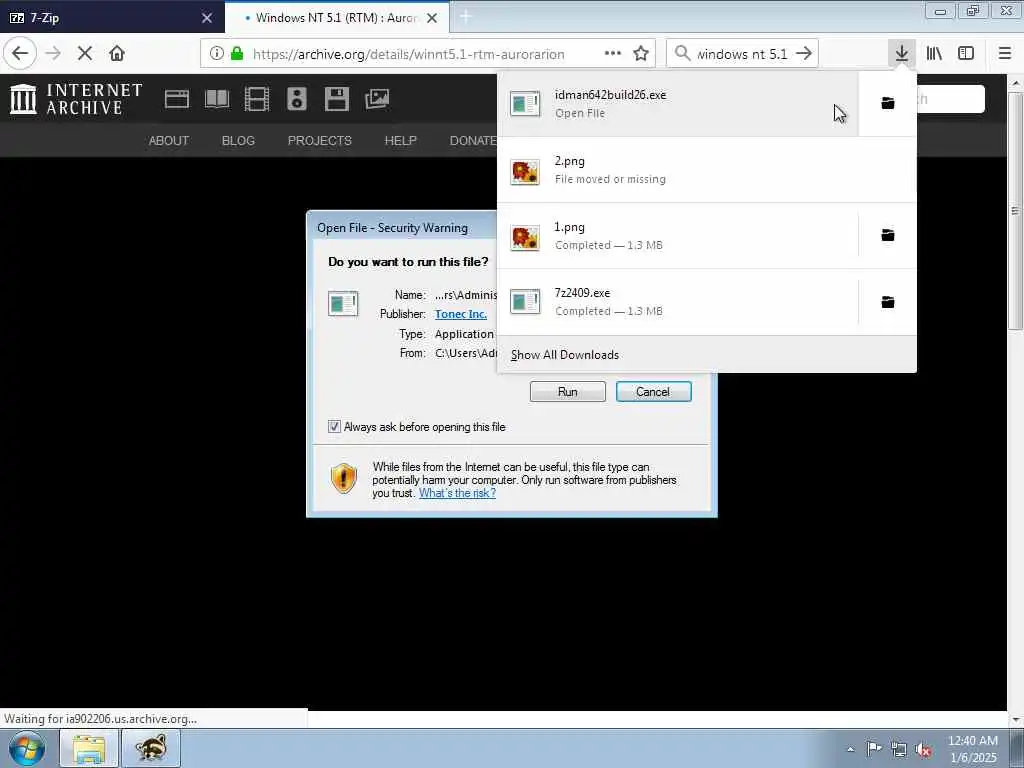Untick Always ask before opening this file
Screen dimensions: 1024x768
(x=334, y=427)
